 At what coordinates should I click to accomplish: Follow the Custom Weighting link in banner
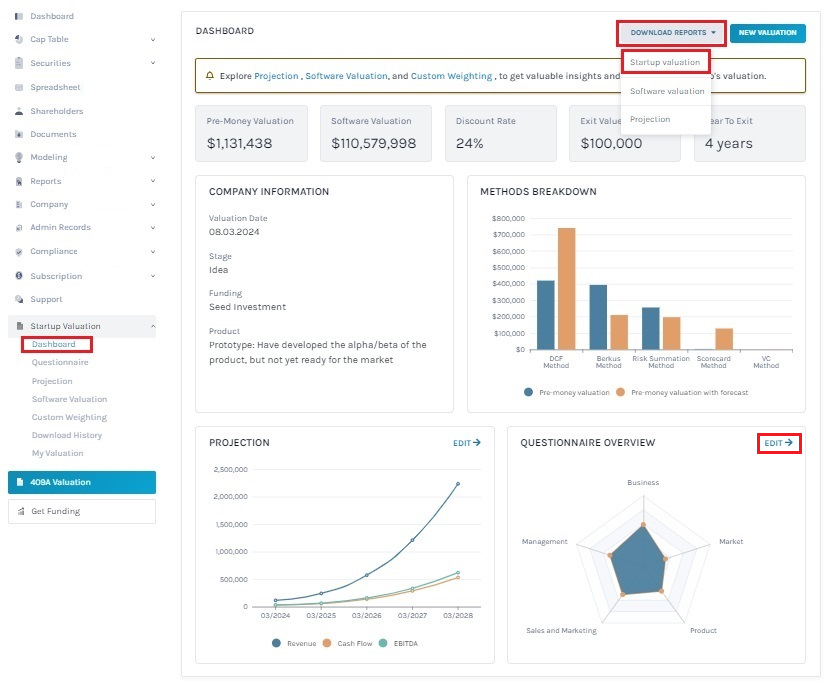click(451, 76)
